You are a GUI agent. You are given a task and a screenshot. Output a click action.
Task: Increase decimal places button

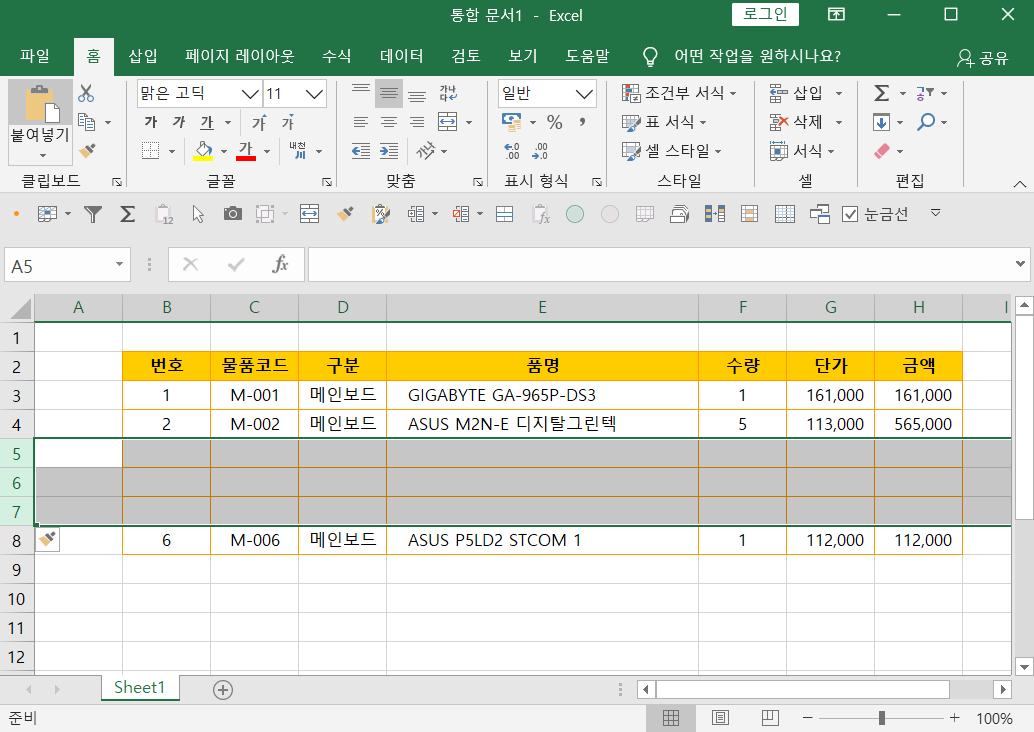(x=511, y=151)
